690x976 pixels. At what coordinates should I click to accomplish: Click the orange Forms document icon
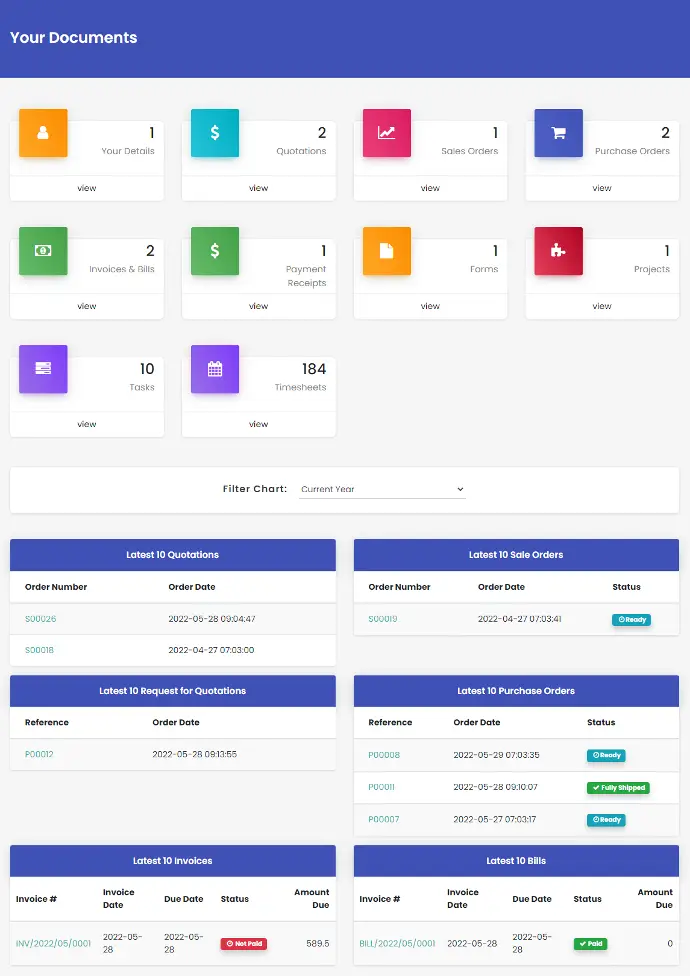tap(387, 251)
